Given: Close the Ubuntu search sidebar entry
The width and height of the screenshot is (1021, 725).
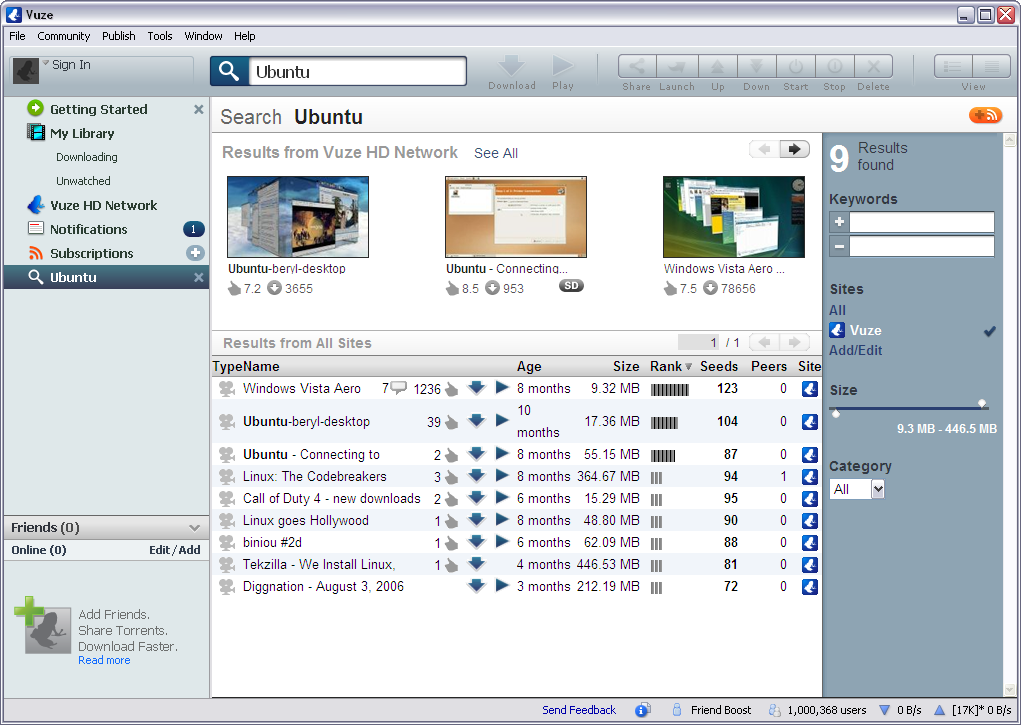Looking at the screenshot, I should point(199,277).
